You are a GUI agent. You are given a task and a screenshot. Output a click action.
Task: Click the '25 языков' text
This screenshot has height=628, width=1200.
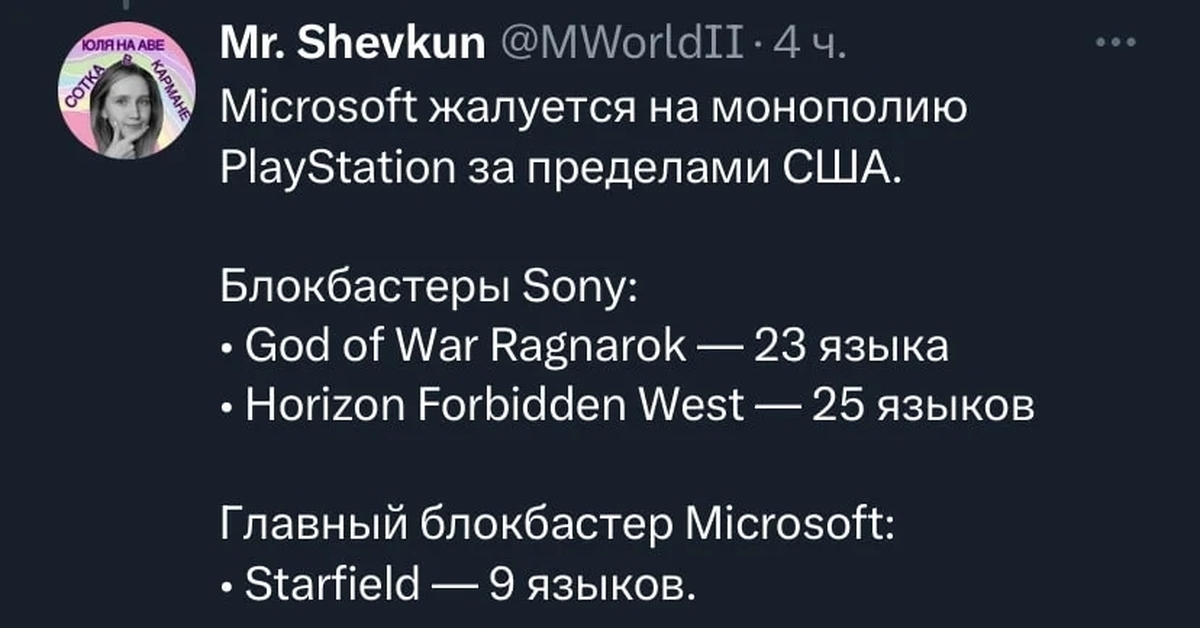922,405
